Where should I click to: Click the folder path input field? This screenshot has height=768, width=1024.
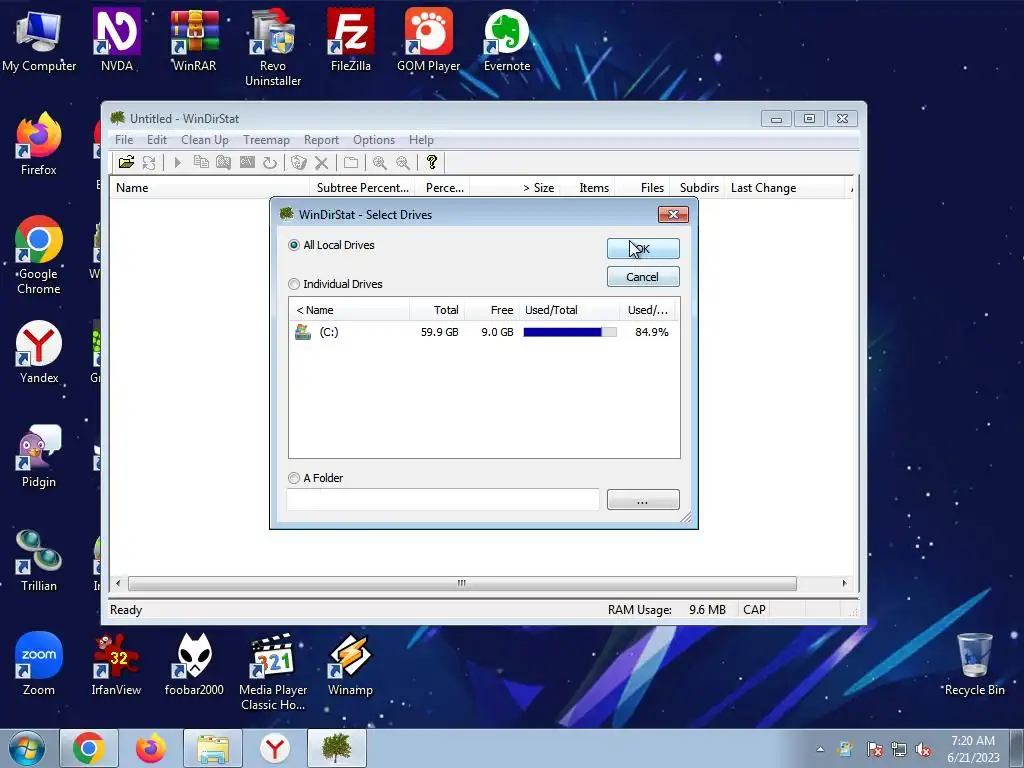point(443,500)
